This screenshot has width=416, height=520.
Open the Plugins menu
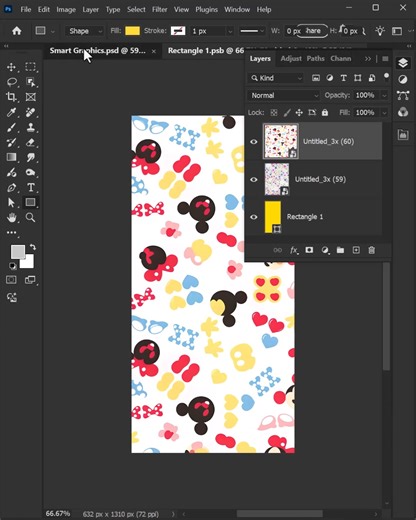pos(206,10)
